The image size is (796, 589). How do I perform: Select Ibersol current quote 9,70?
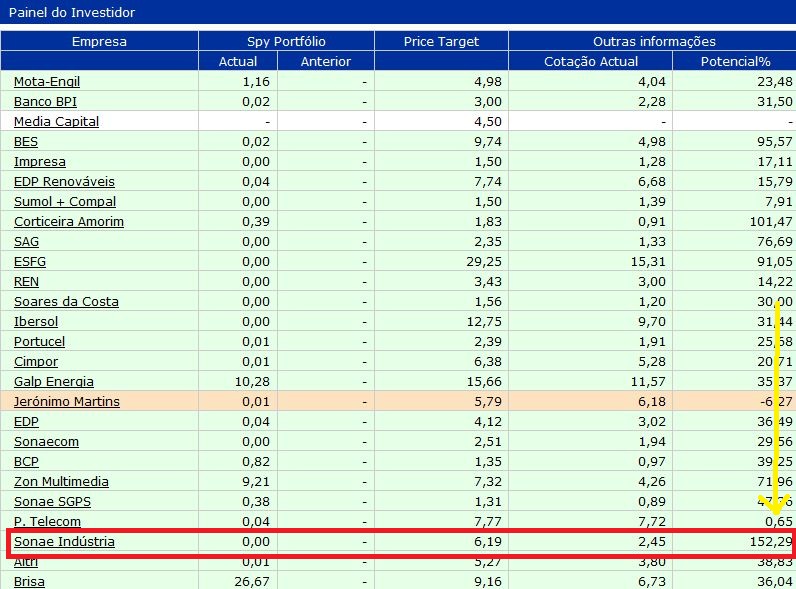(652, 321)
